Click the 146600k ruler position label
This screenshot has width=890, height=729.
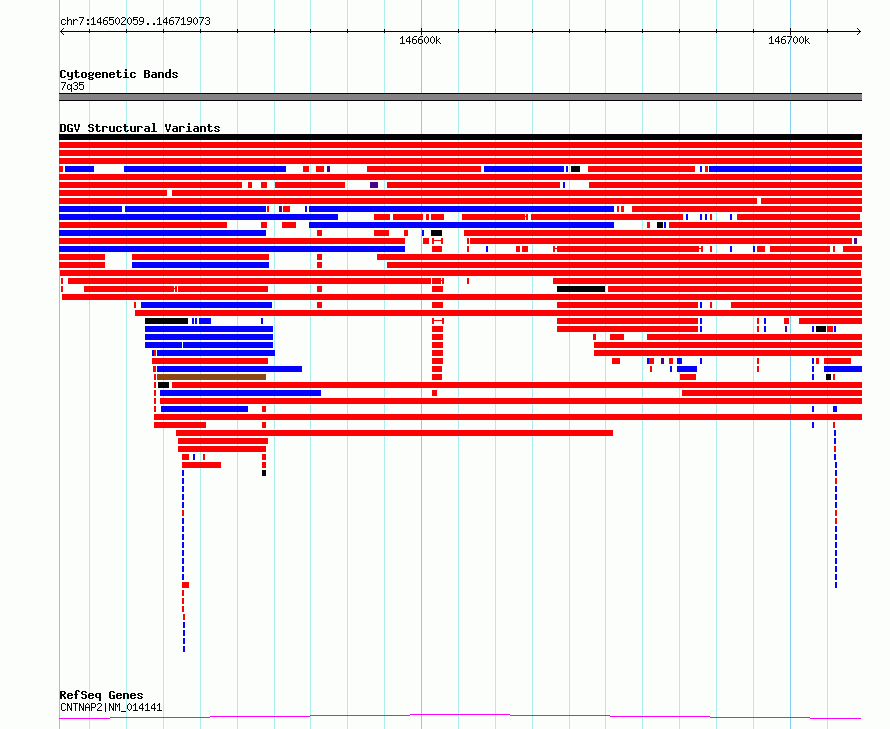tap(420, 40)
